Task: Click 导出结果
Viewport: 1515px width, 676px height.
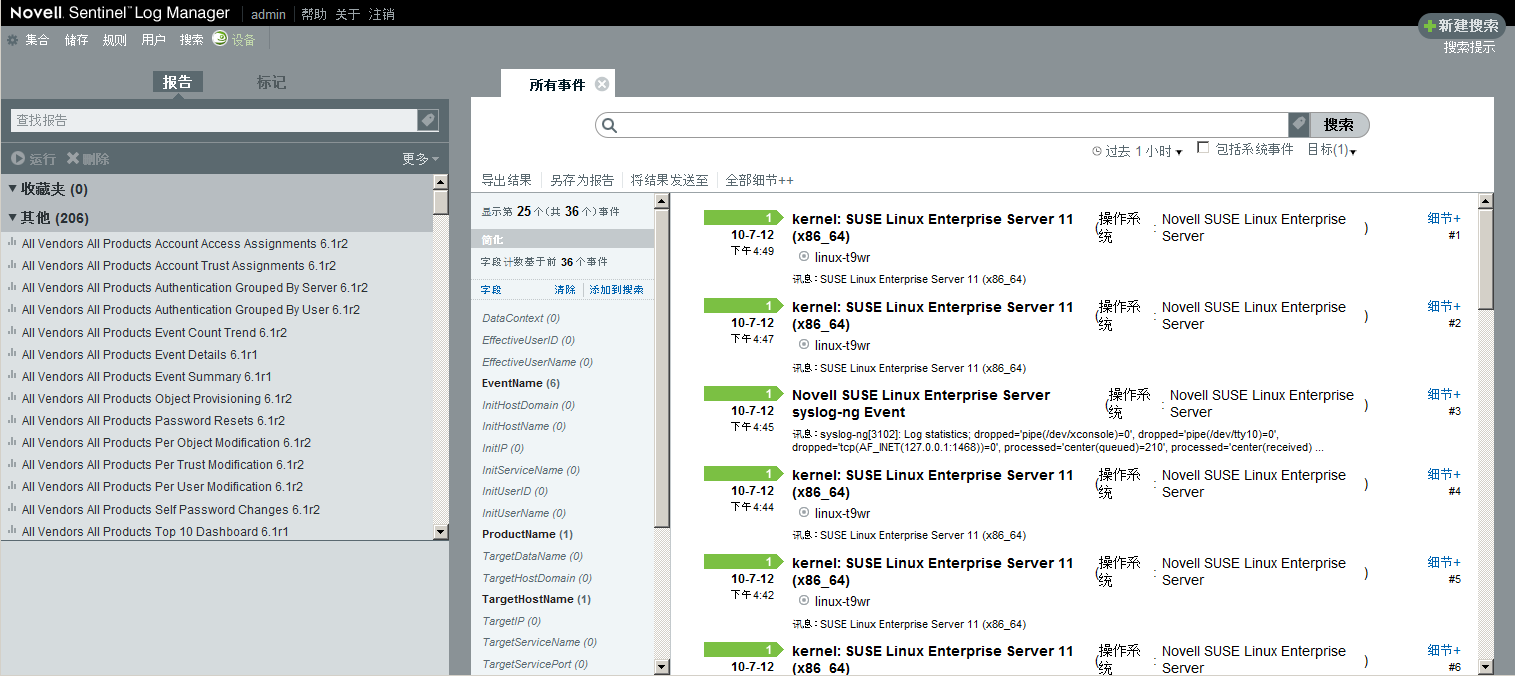Action: click(506, 180)
